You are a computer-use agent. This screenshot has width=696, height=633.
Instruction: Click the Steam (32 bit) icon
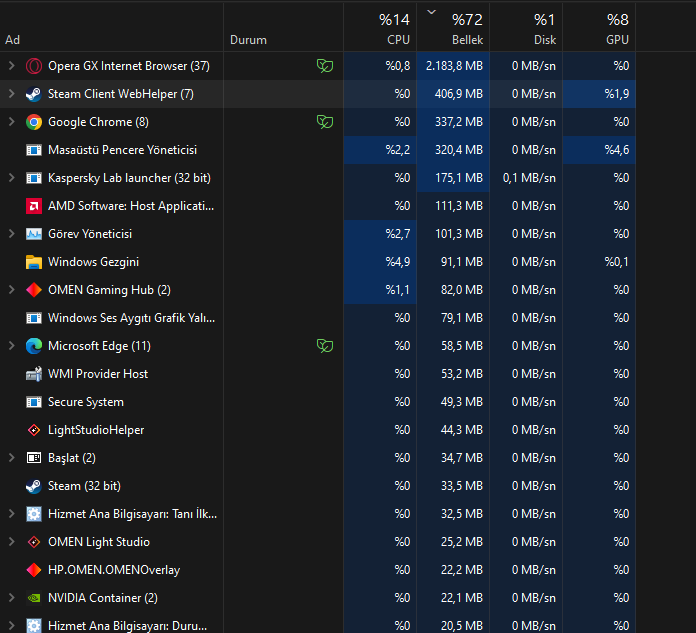click(34, 486)
